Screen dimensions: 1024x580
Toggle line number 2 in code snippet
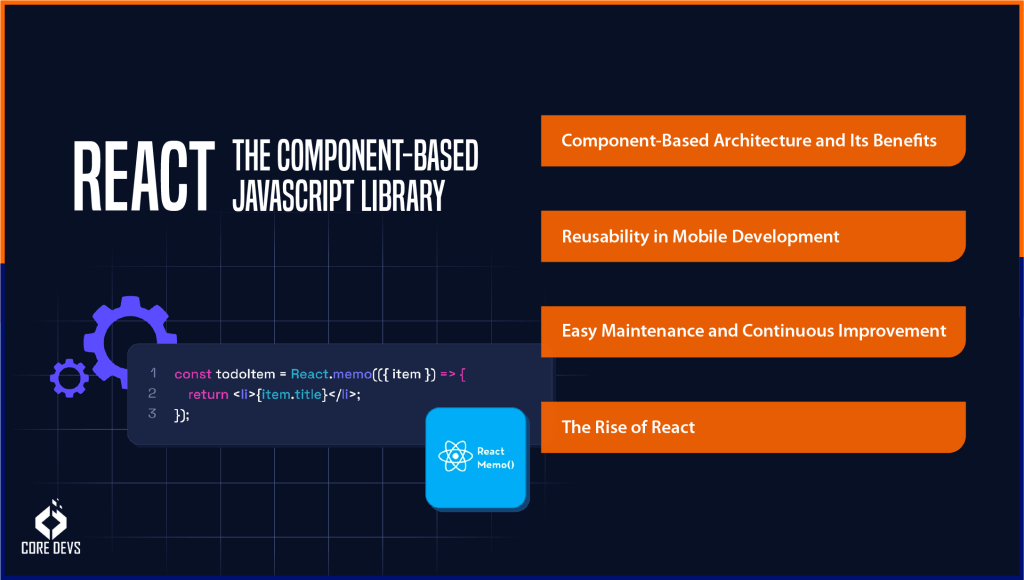point(152,394)
